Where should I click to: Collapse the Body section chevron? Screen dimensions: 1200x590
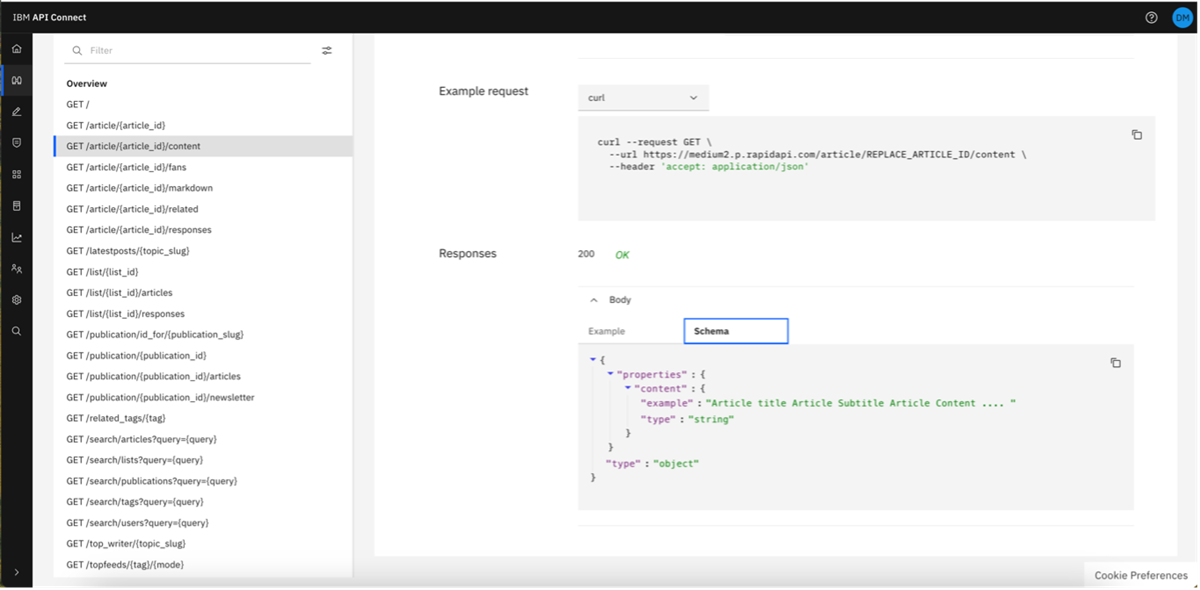tap(593, 300)
